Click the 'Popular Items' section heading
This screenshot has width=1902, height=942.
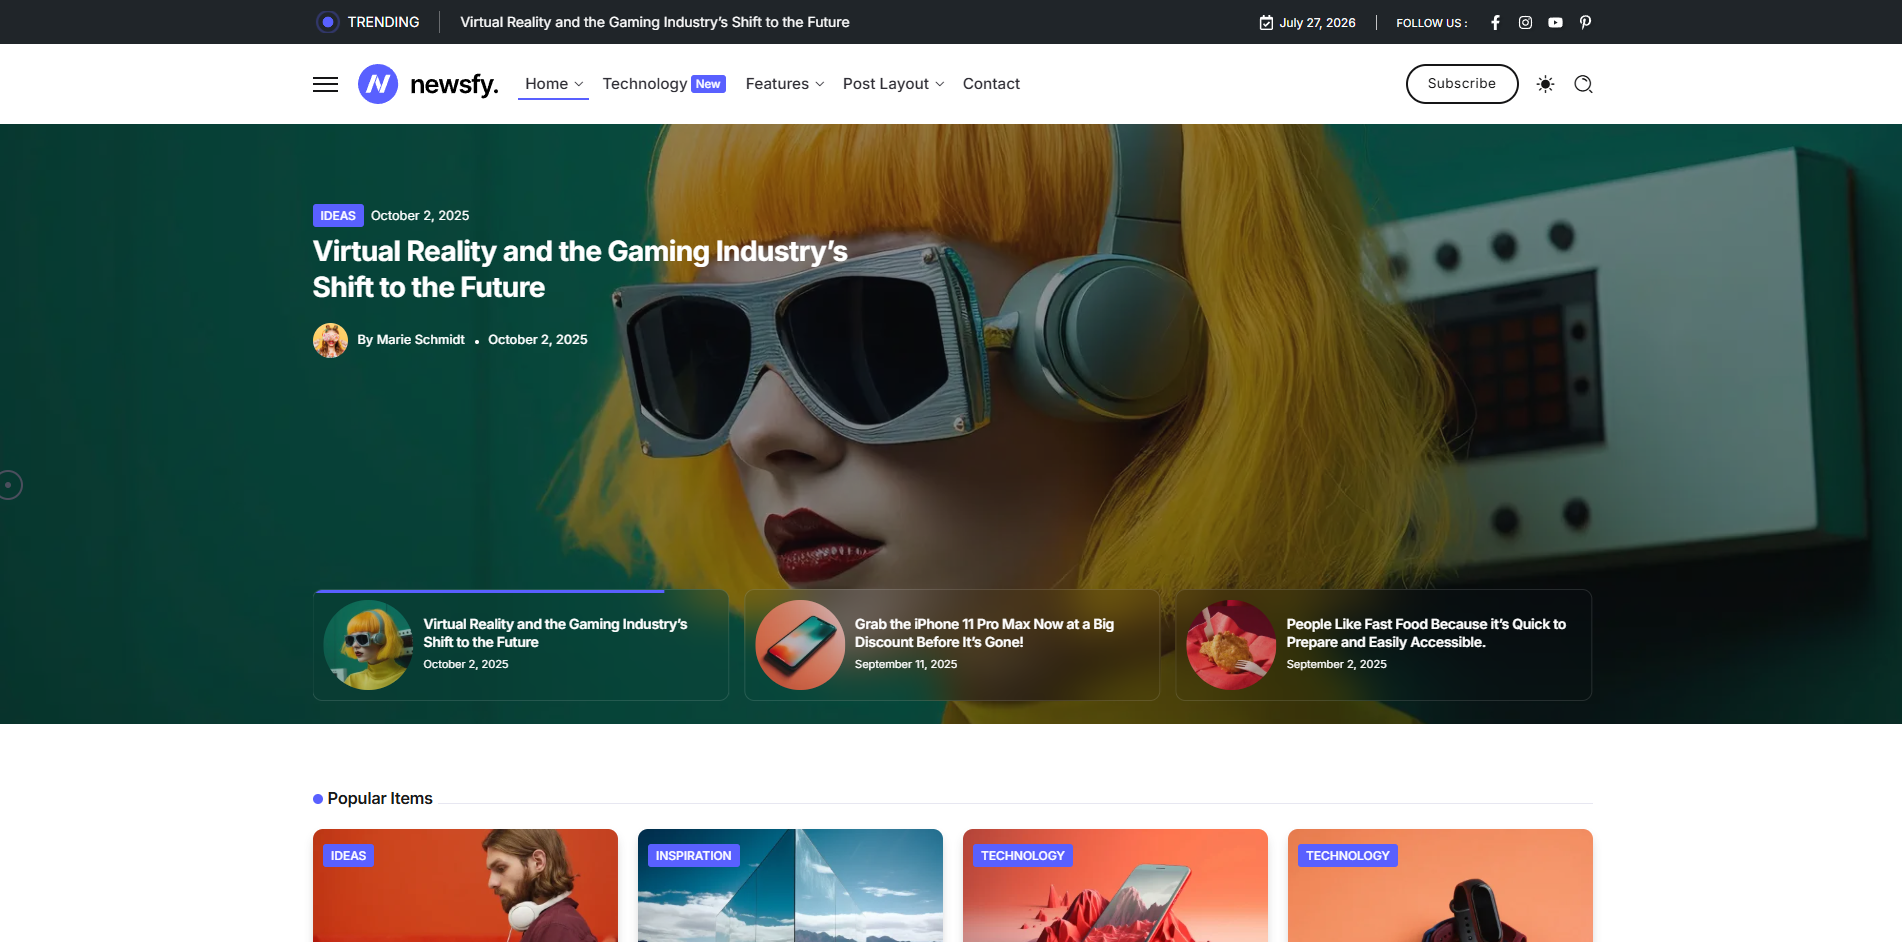tap(380, 798)
